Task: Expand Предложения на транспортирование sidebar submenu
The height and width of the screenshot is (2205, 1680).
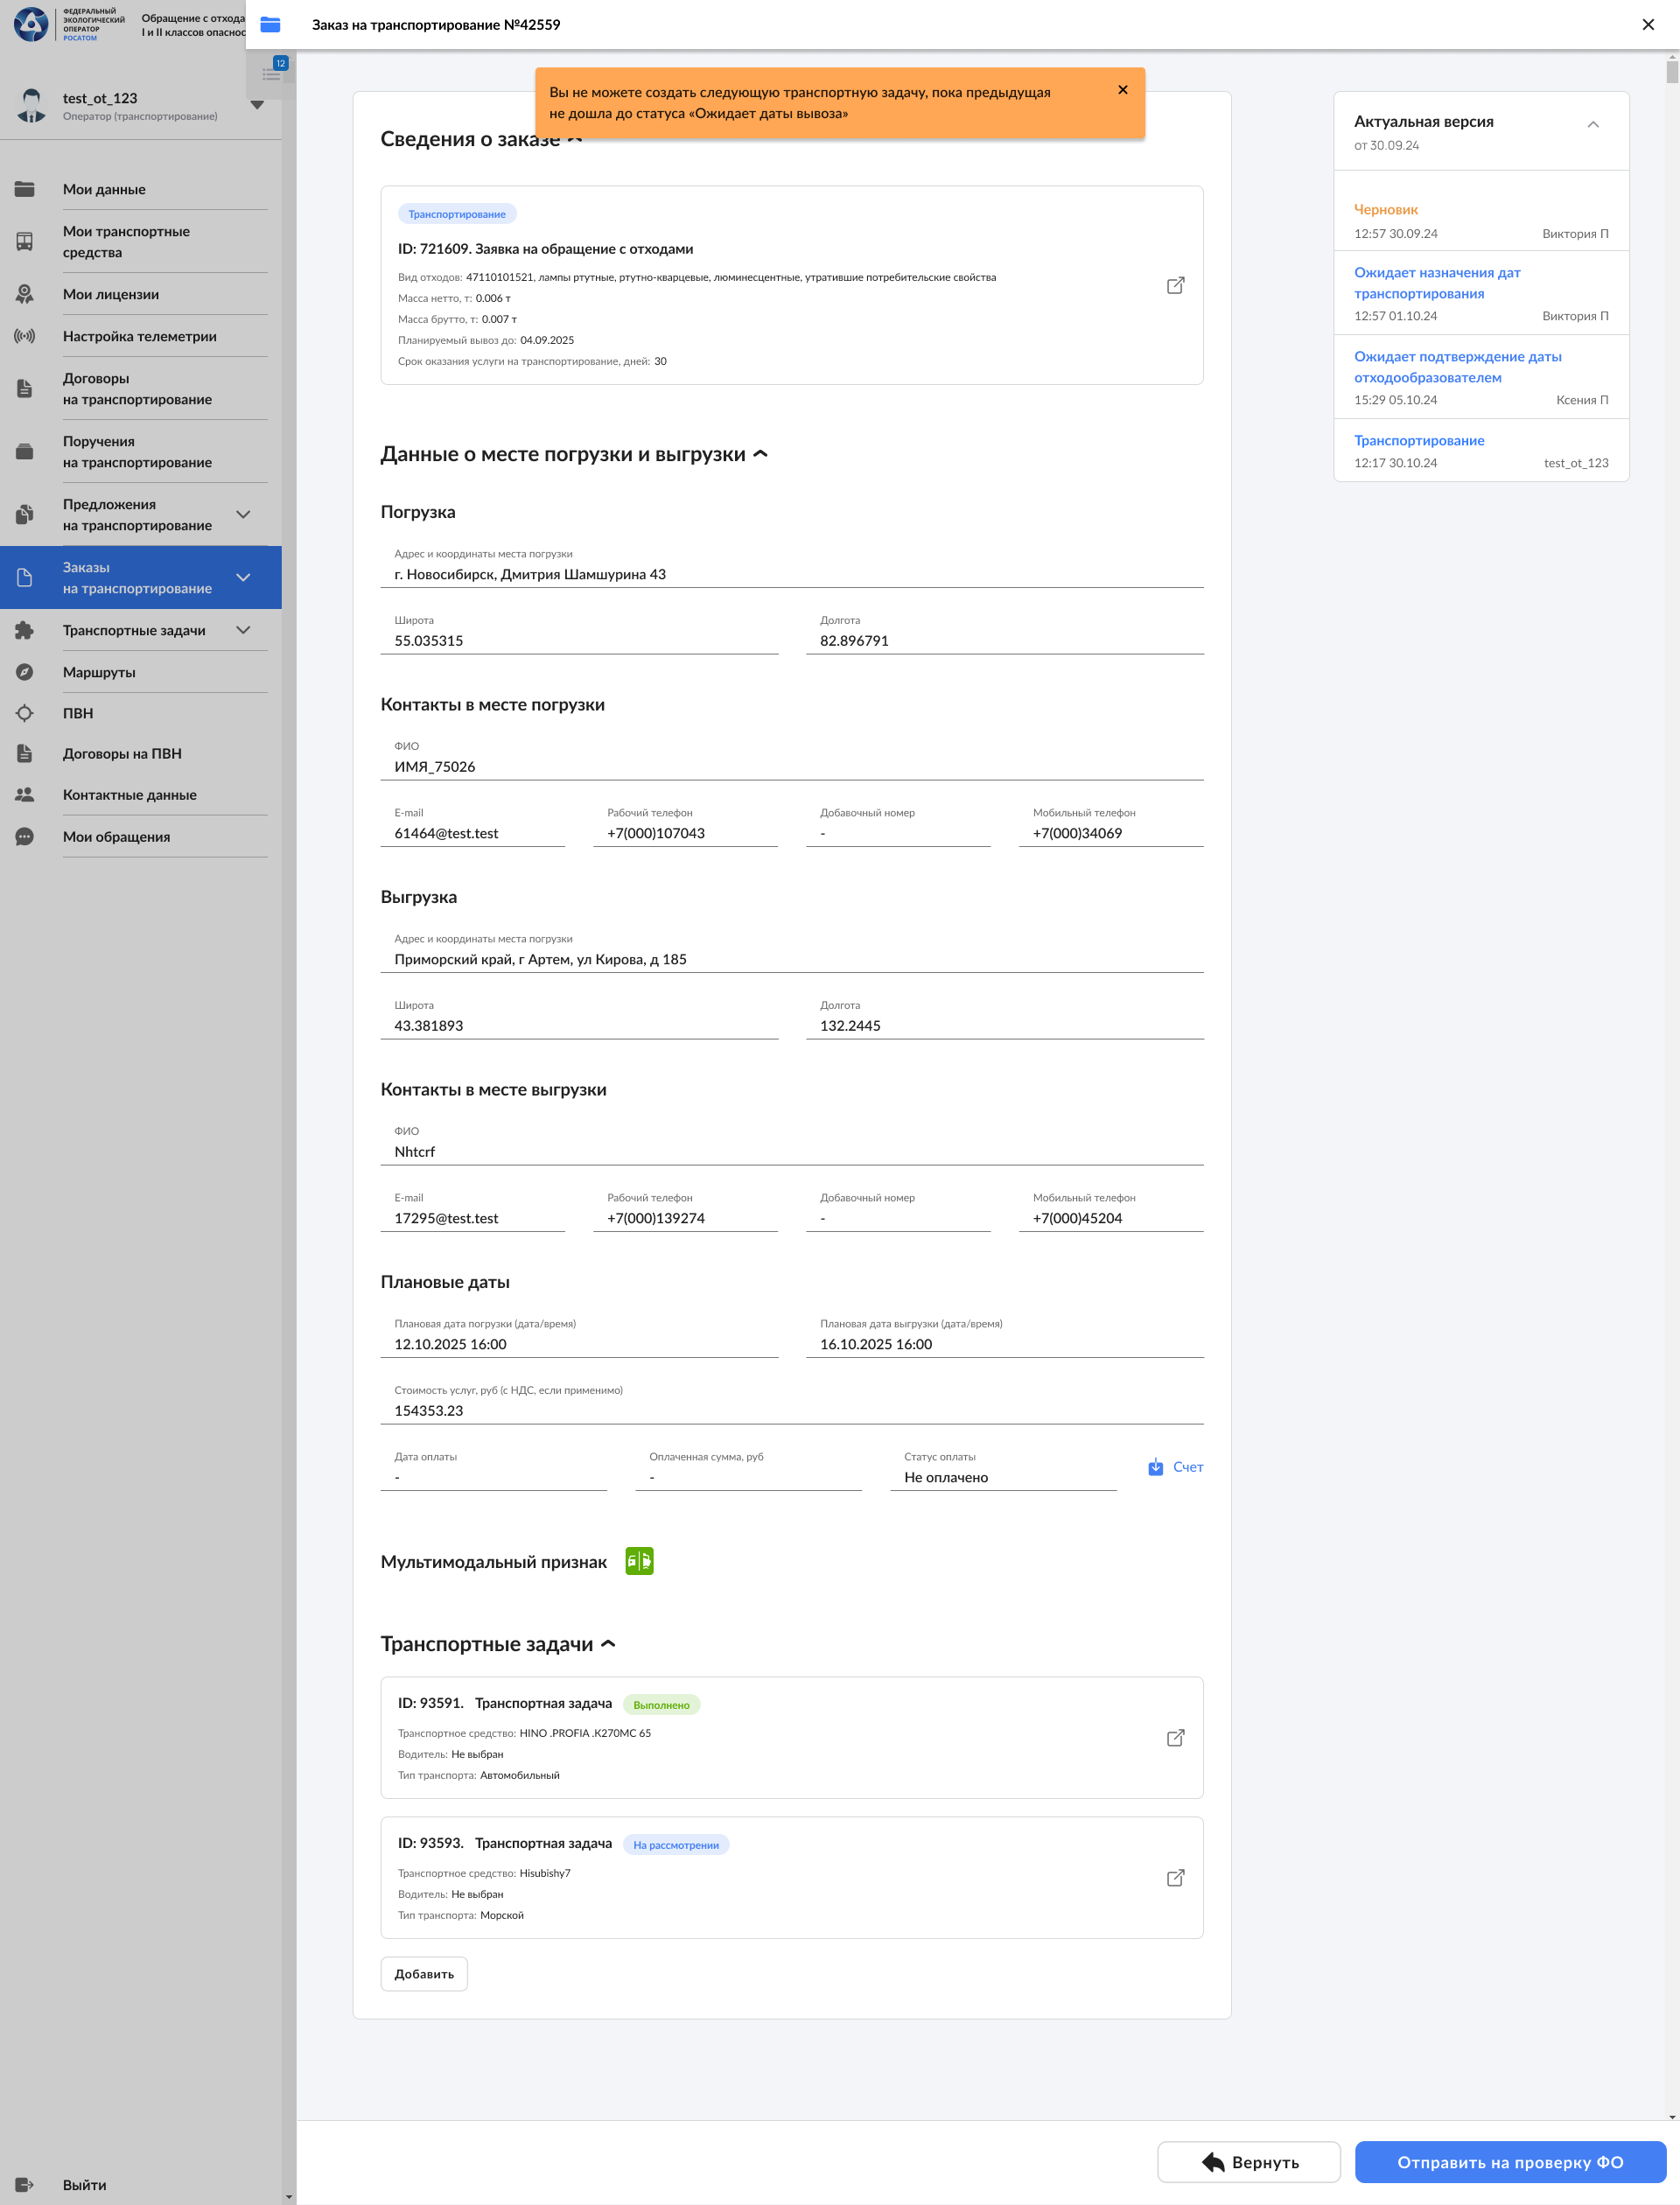Action: (243, 515)
